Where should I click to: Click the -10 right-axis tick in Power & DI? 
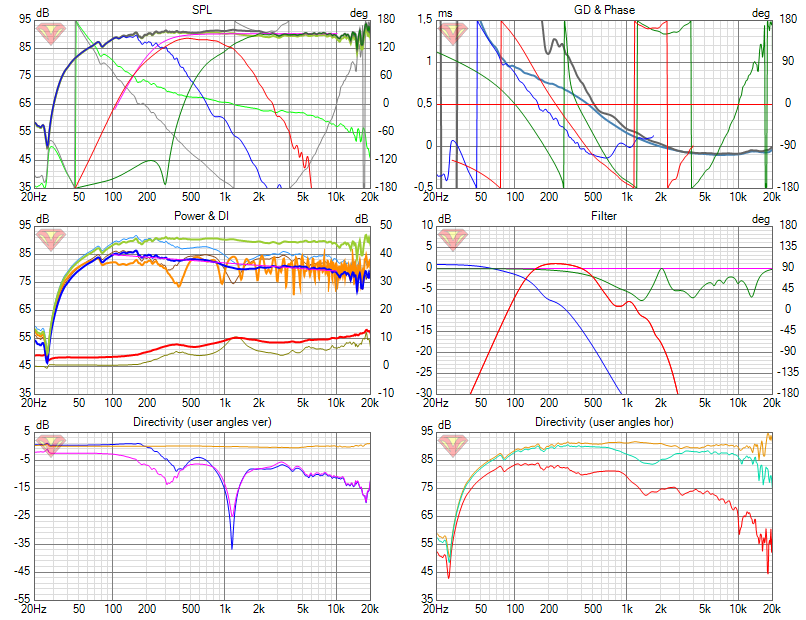tap(385, 393)
